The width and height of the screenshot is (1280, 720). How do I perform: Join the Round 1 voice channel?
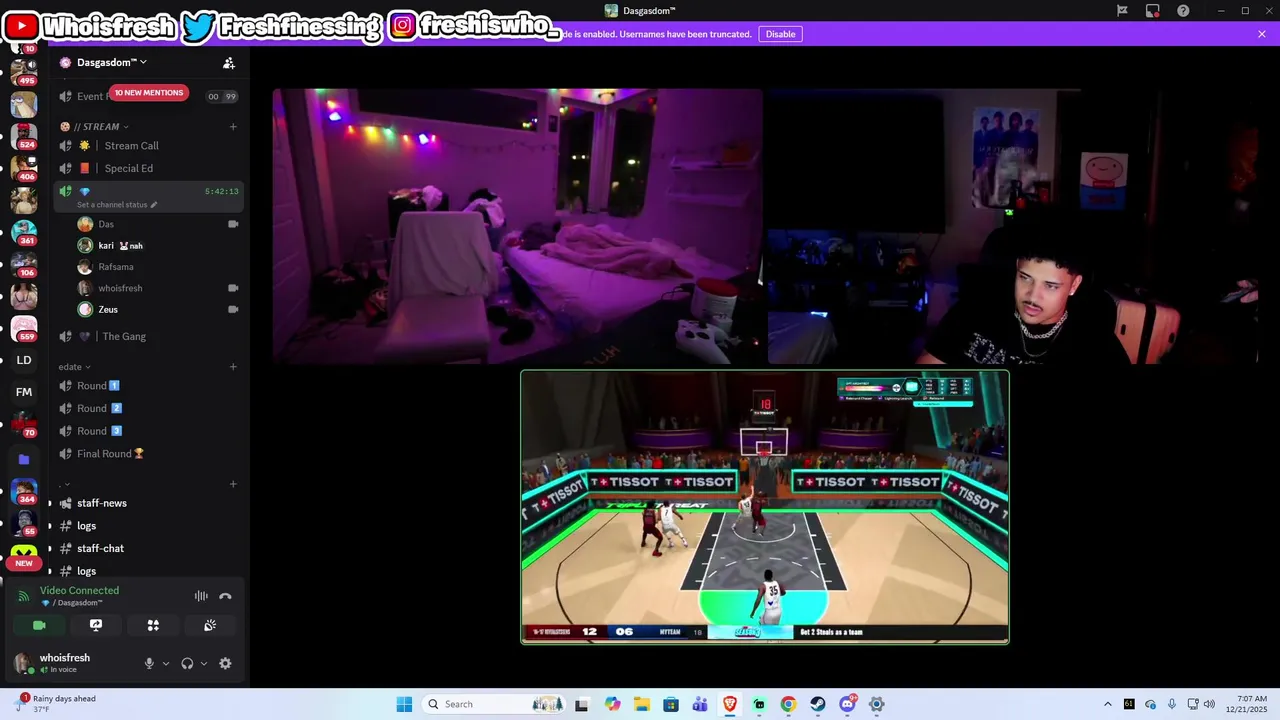[148, 386]
